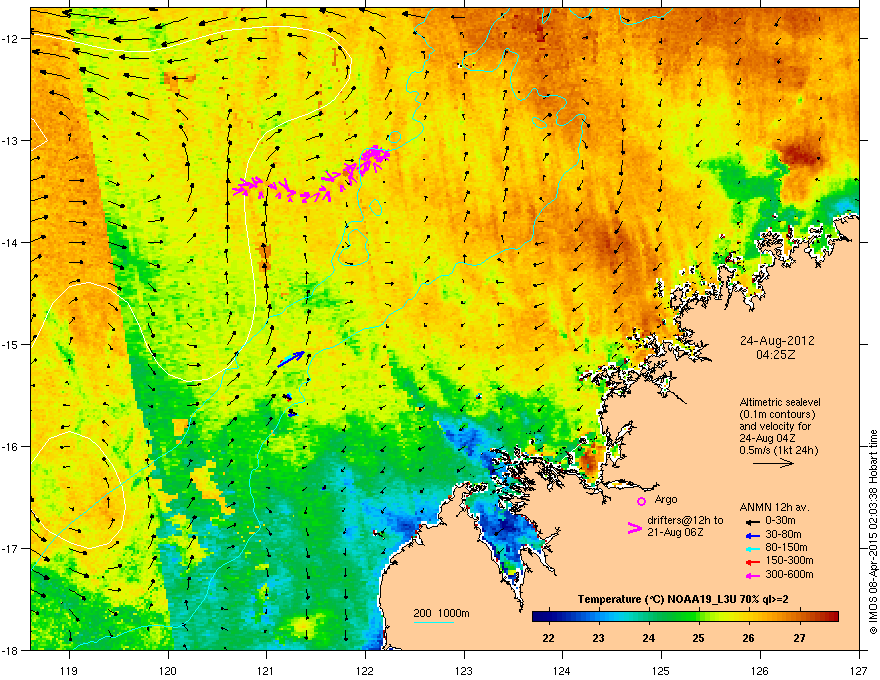Image resolution: width=880 pixels, height=680 pixels.
Task: Click the black 0-30m legend arrow
Action: pyautogui.click(x=751, y=521)
